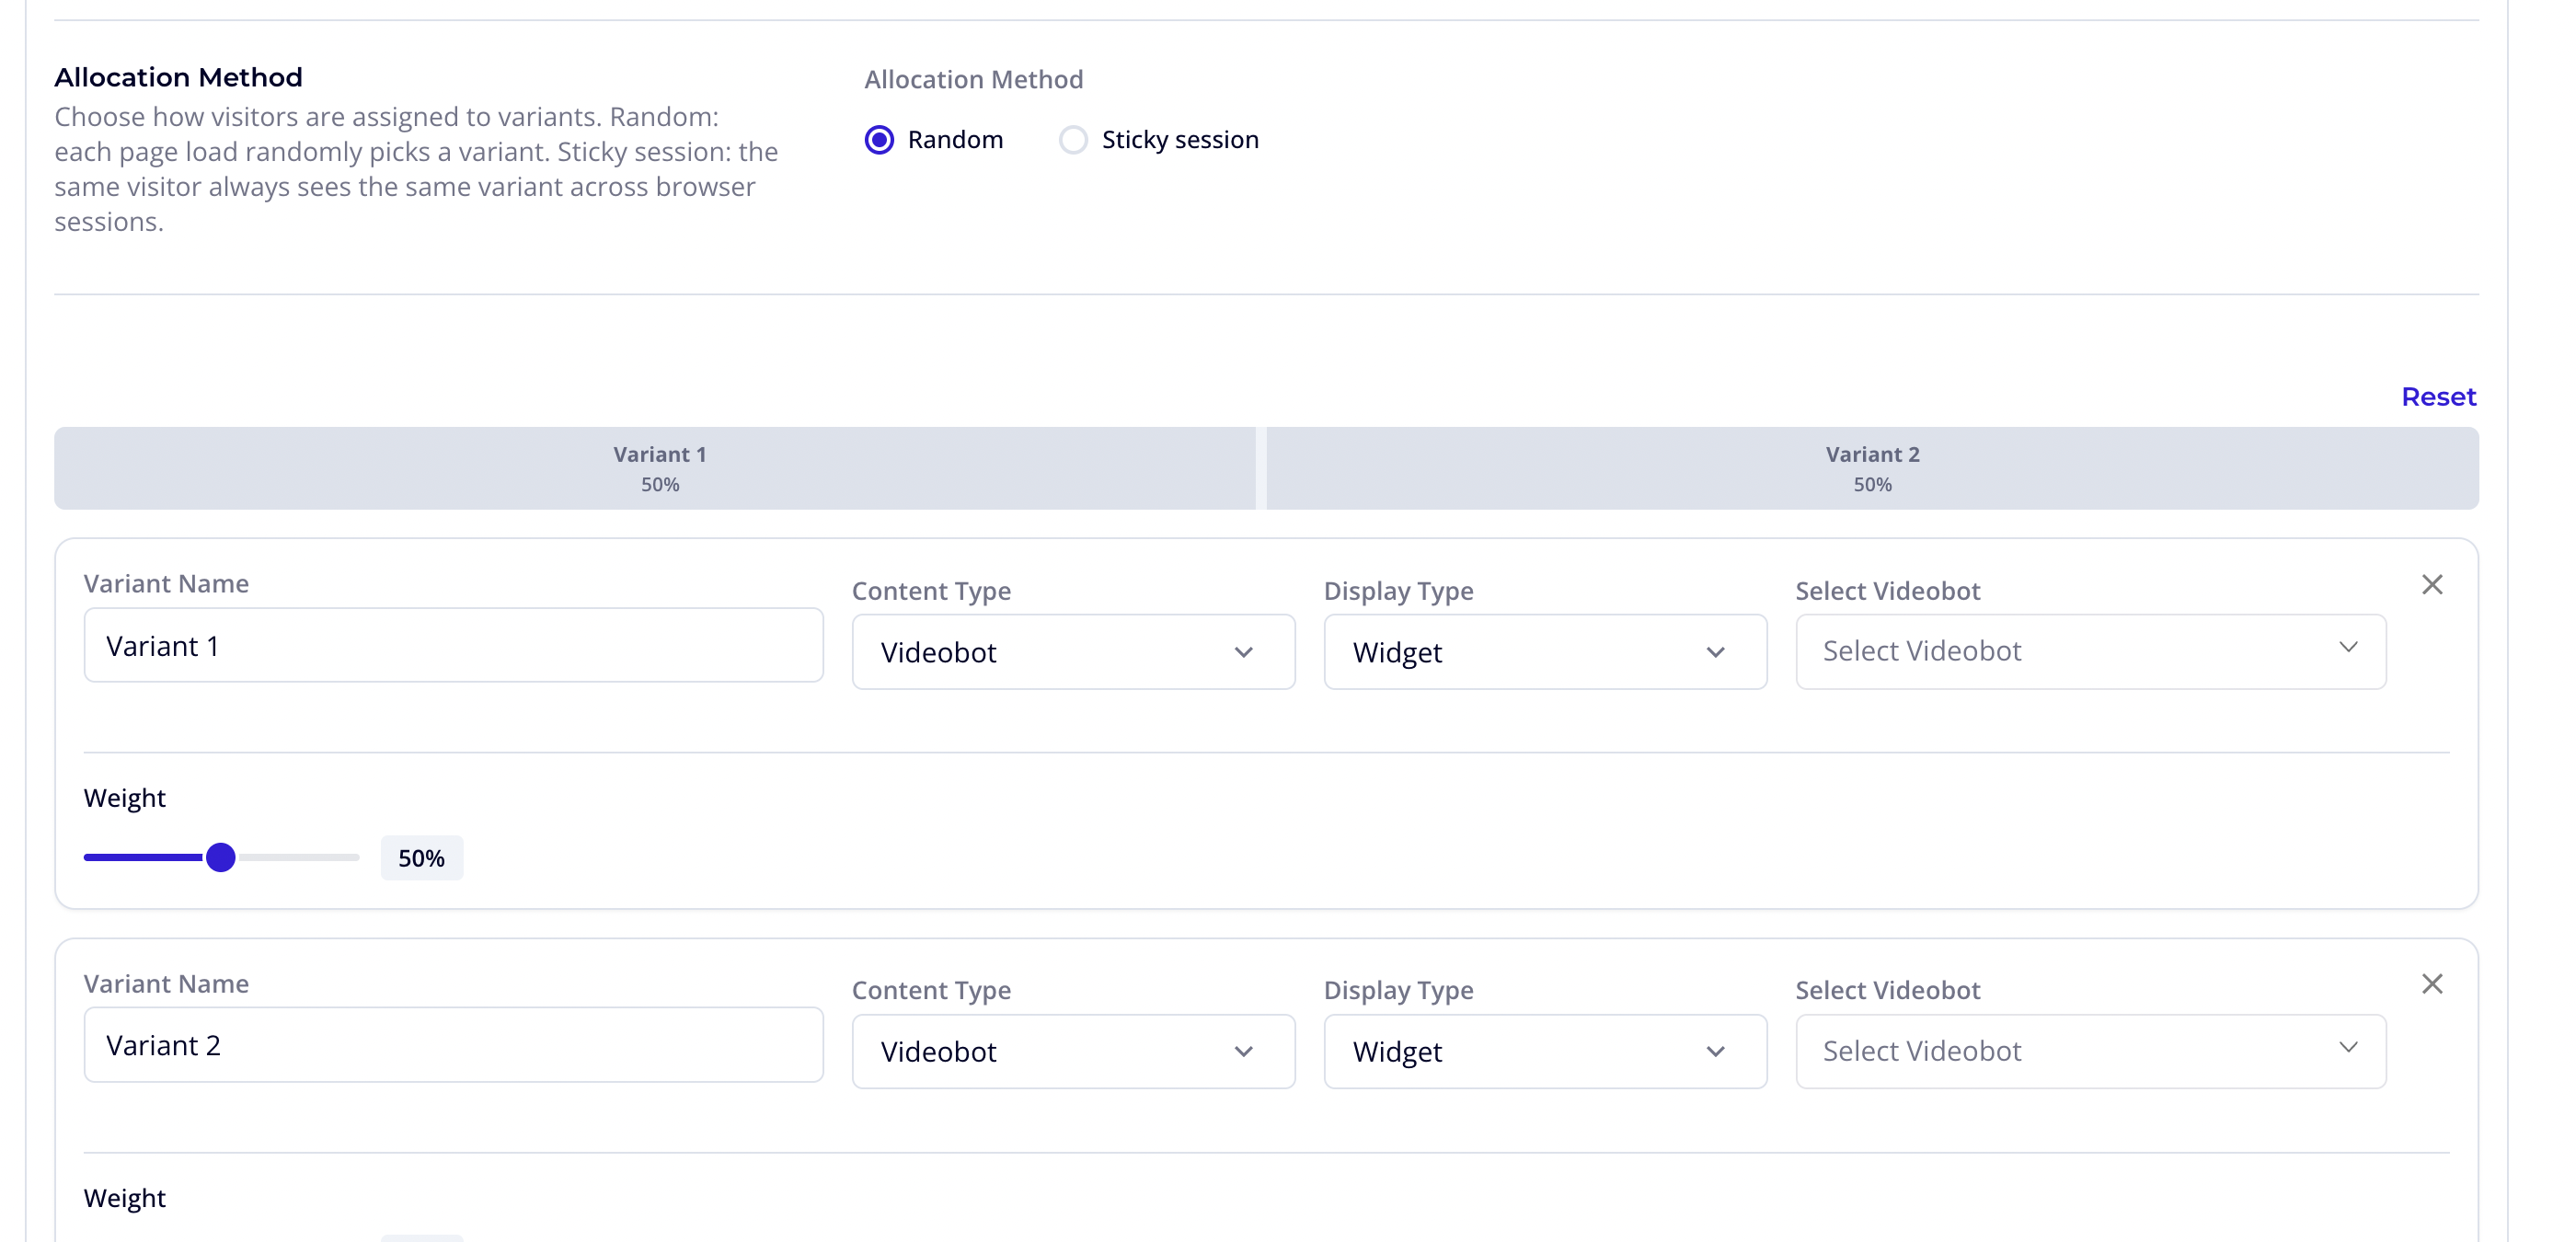Open Variant 2 Display Type dropdown
The image size is (2576, 1242).
coord(1544,1051)
